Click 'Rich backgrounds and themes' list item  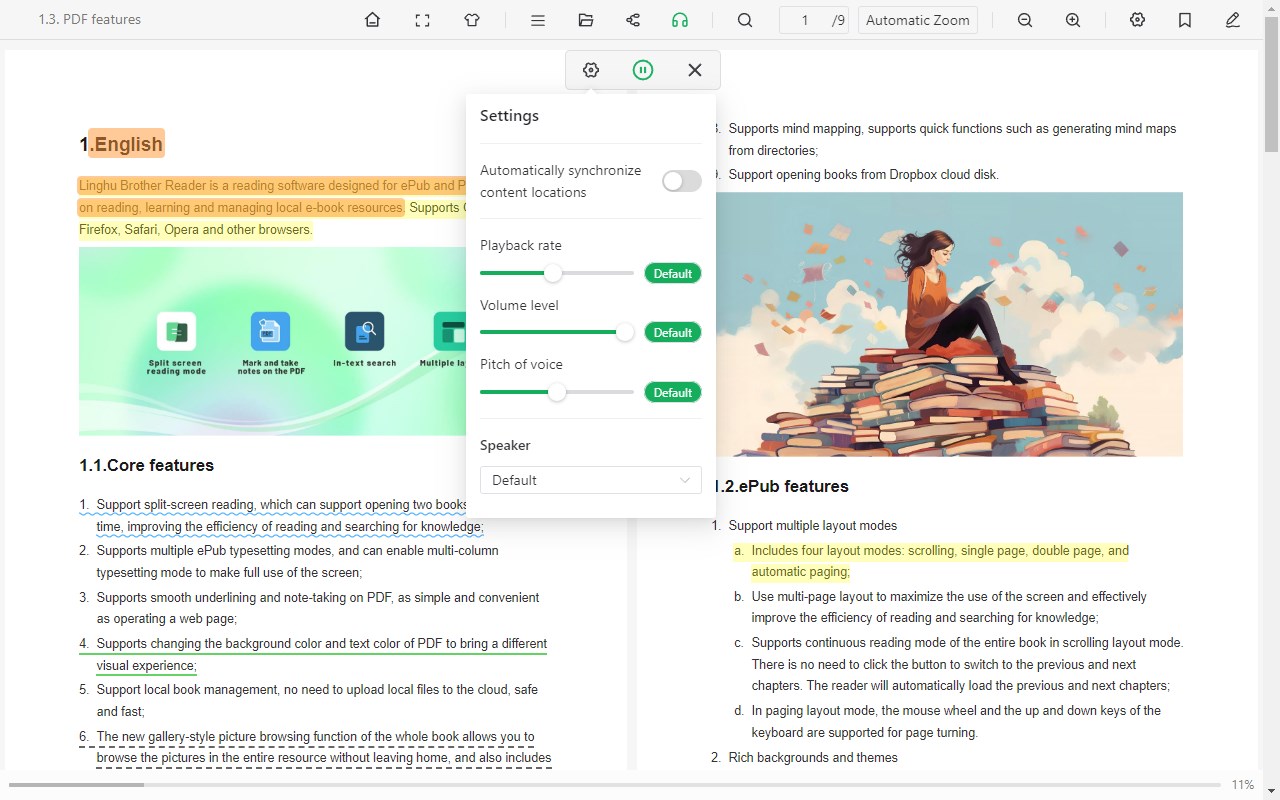point(813,757)
